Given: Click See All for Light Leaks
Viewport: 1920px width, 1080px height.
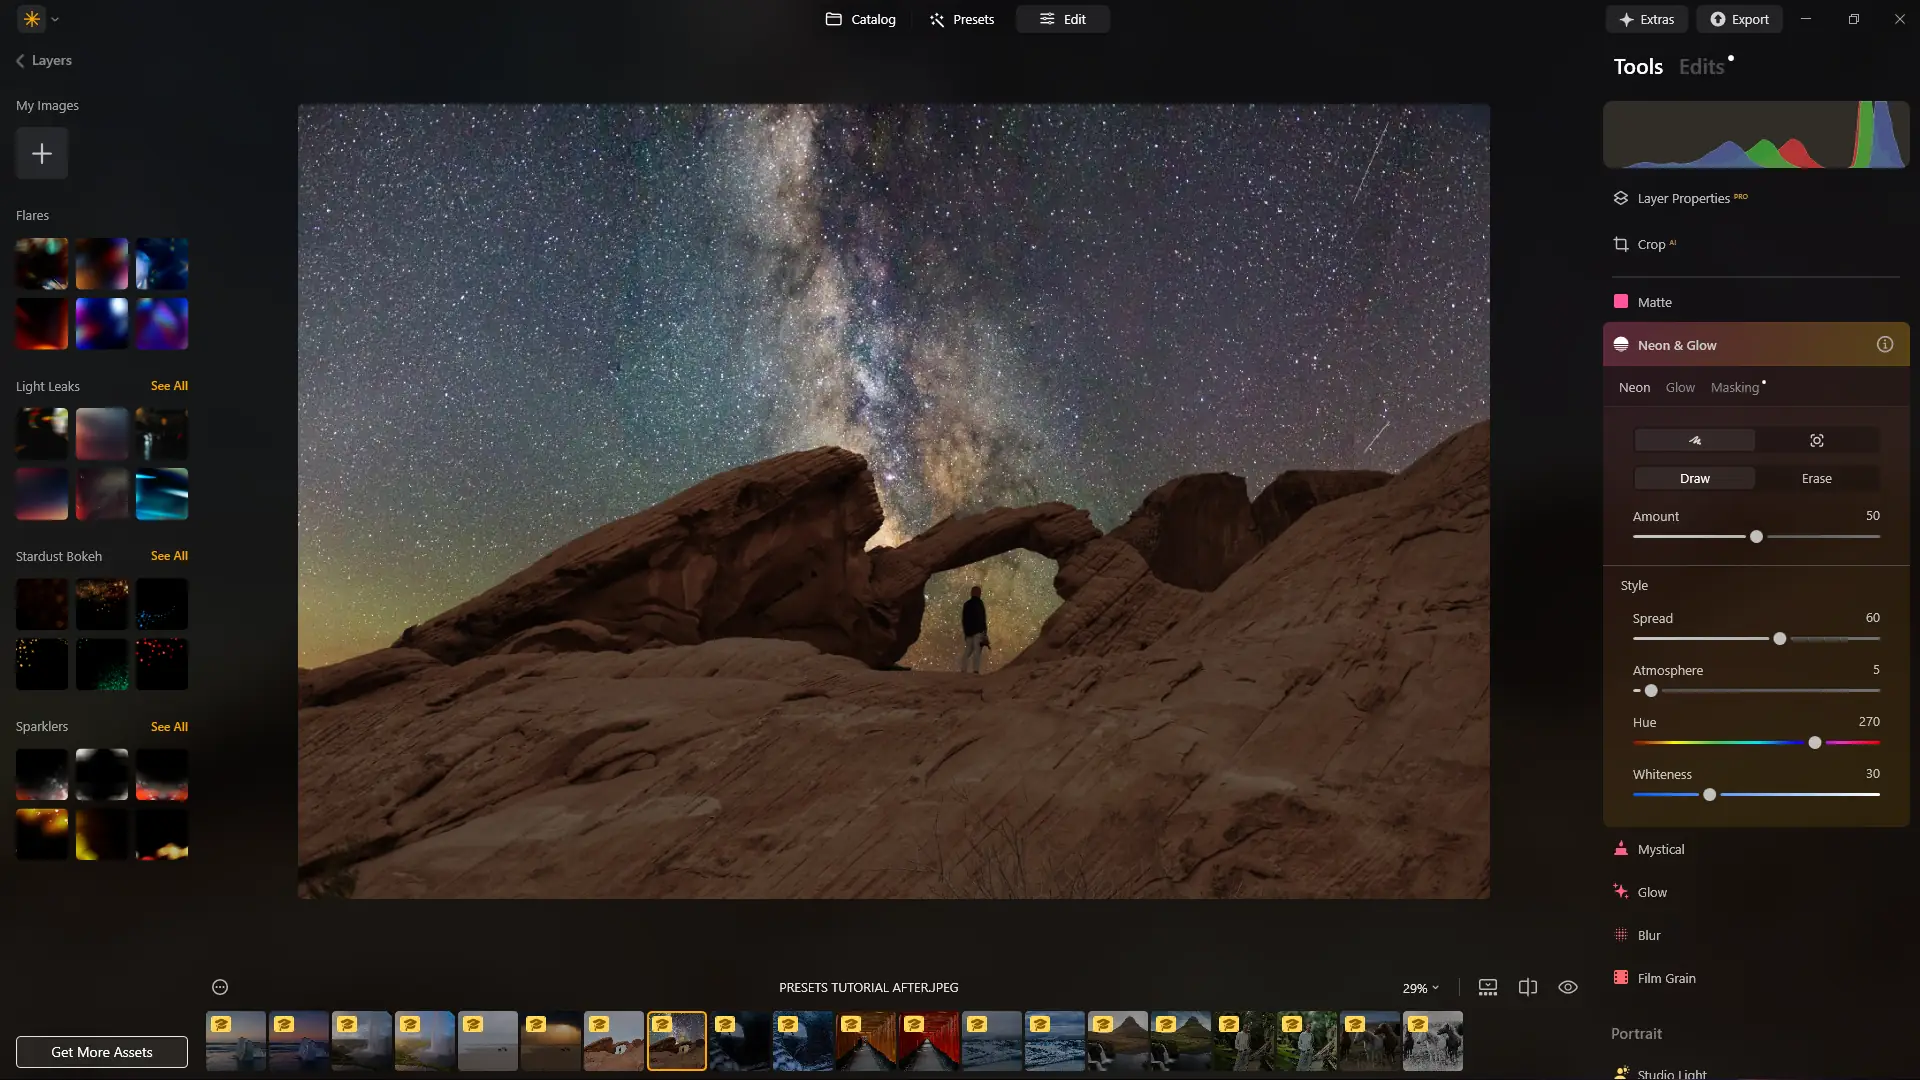Looking at the screenshot, I should point(169,386).
